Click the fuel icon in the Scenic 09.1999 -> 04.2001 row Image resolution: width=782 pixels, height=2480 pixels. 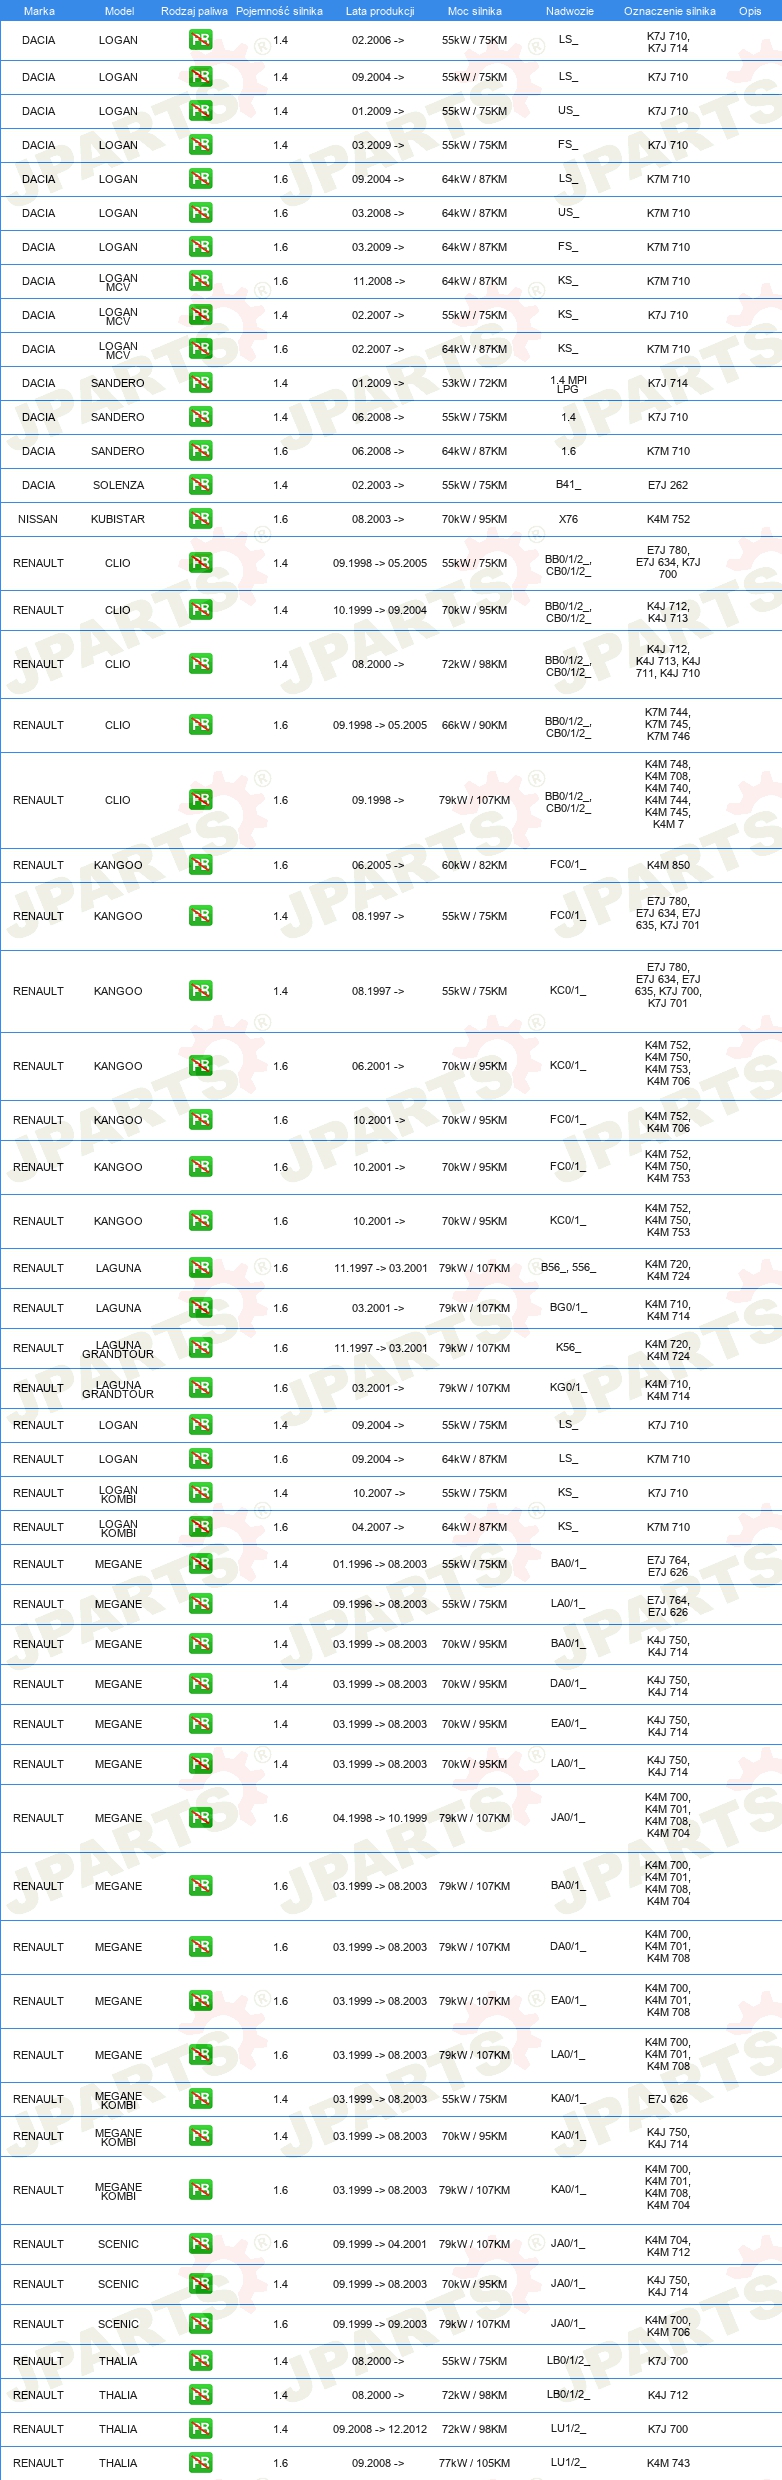click(x=200, y=2243)
